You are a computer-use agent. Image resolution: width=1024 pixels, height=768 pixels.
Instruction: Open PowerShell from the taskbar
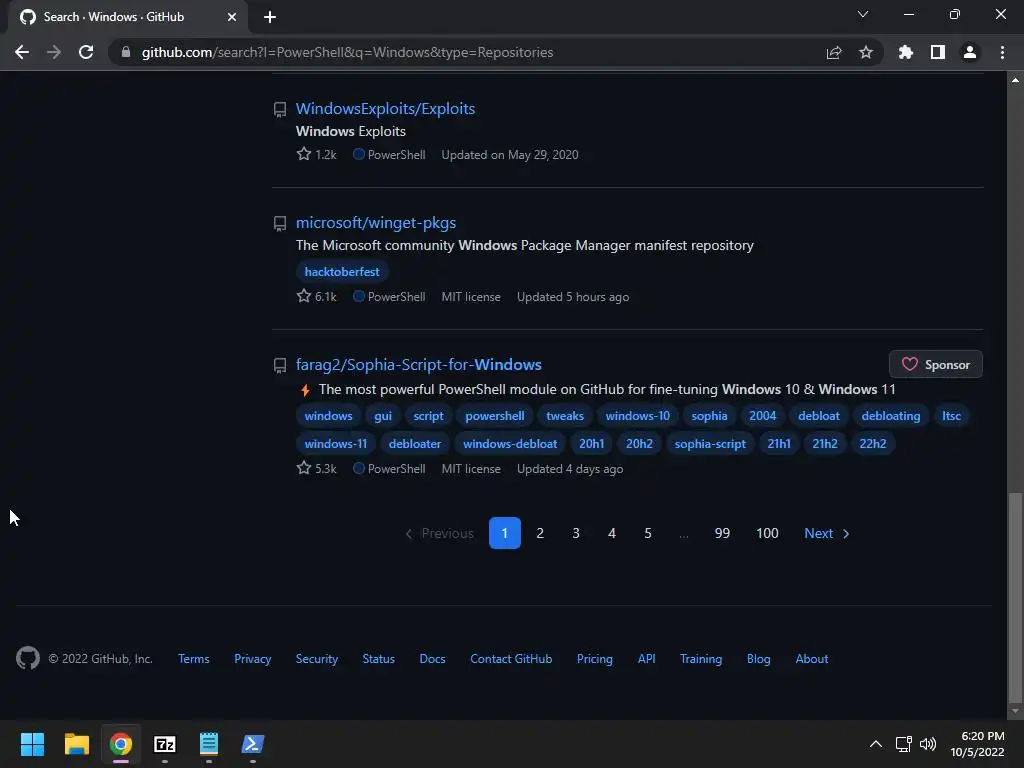[253, 744]
